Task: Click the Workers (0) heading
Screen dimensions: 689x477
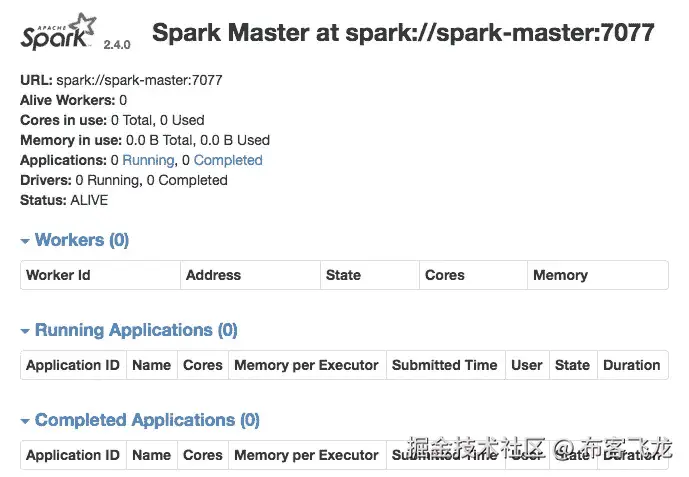Action: (x=82, y=240)
